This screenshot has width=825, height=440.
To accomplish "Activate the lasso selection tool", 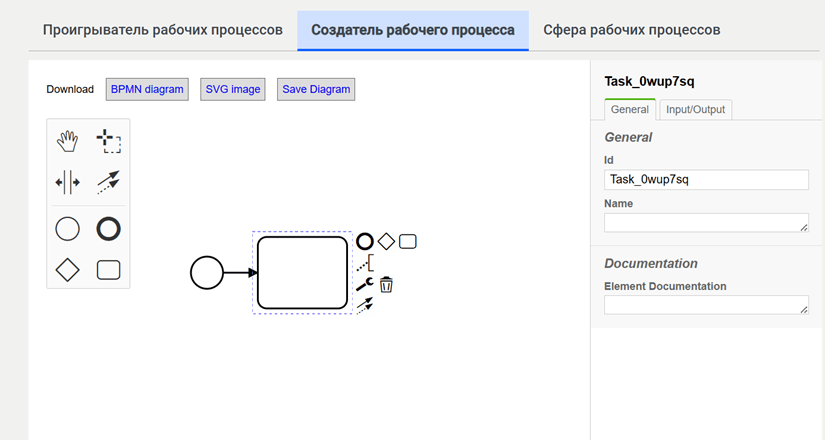I will 108,142.
